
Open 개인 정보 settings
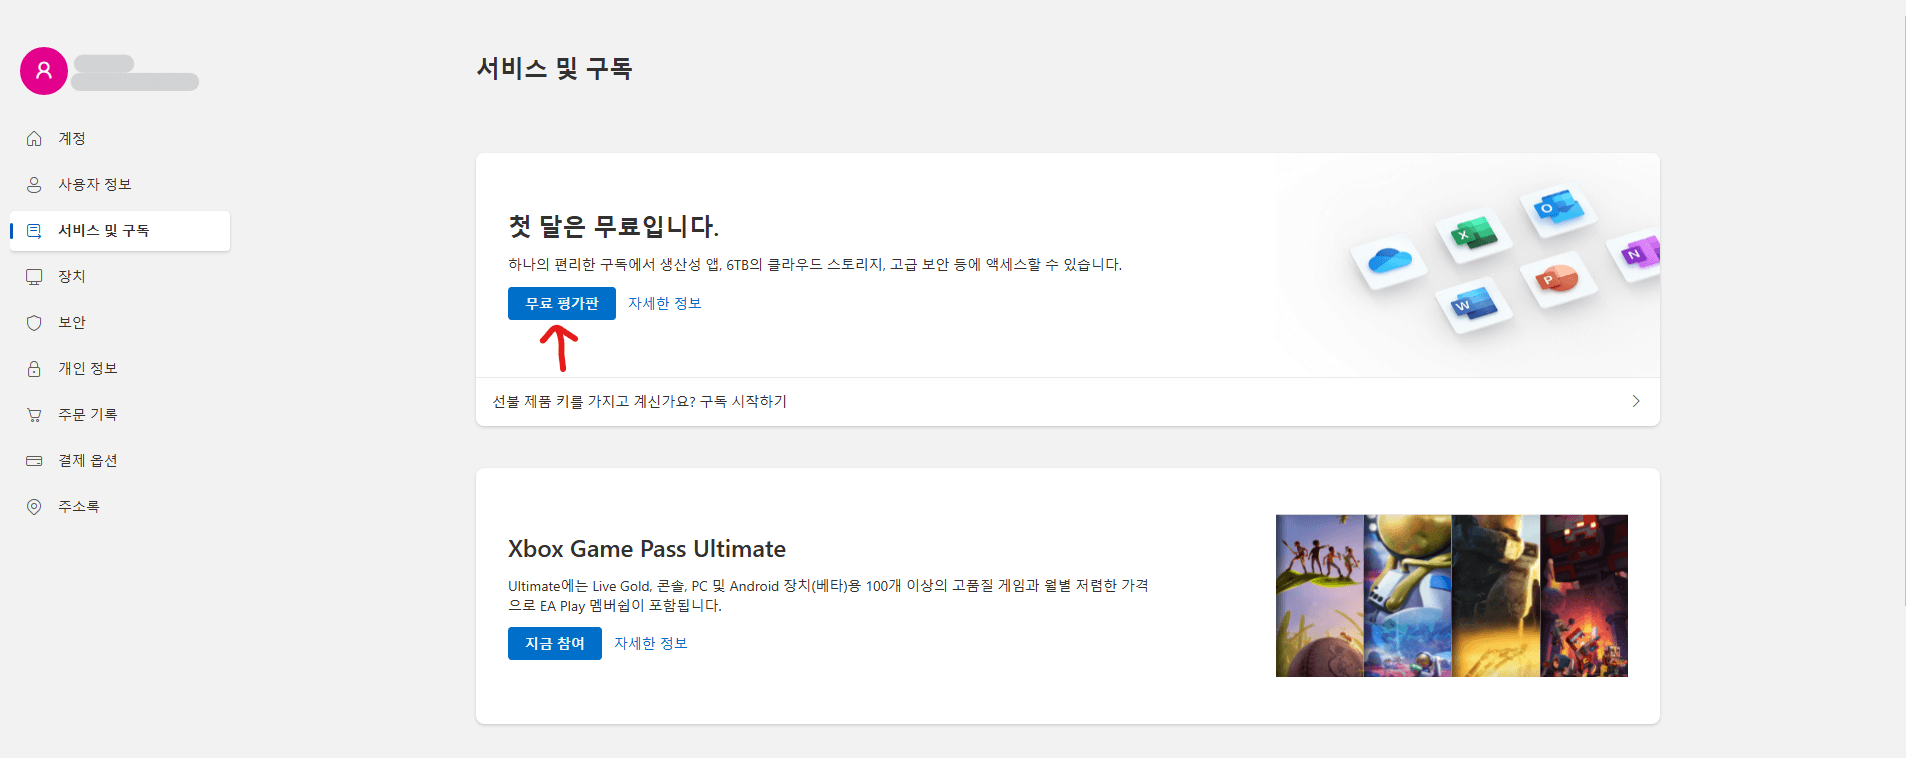(120, 369)
